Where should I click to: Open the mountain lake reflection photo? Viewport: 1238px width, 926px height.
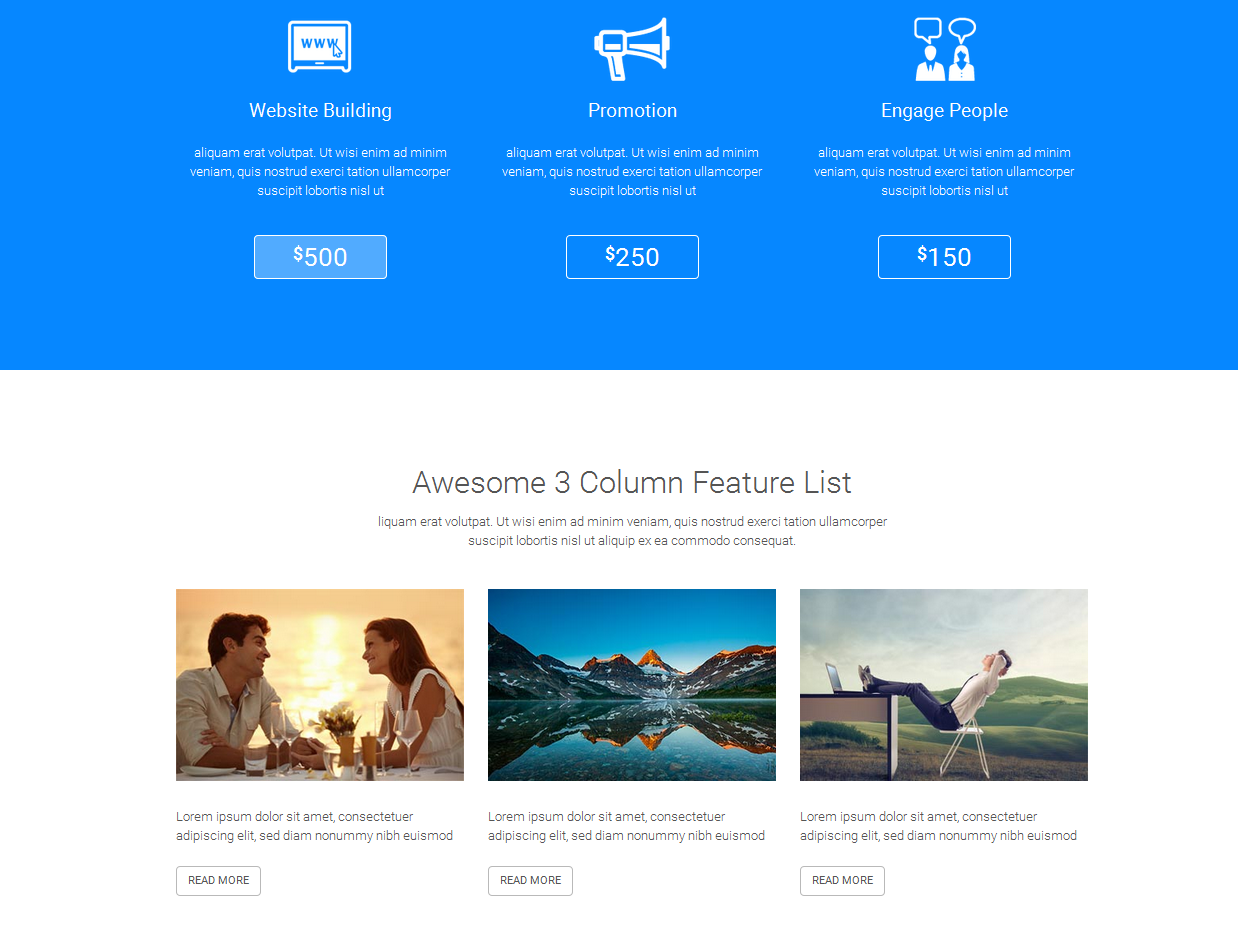click(632, 685)
